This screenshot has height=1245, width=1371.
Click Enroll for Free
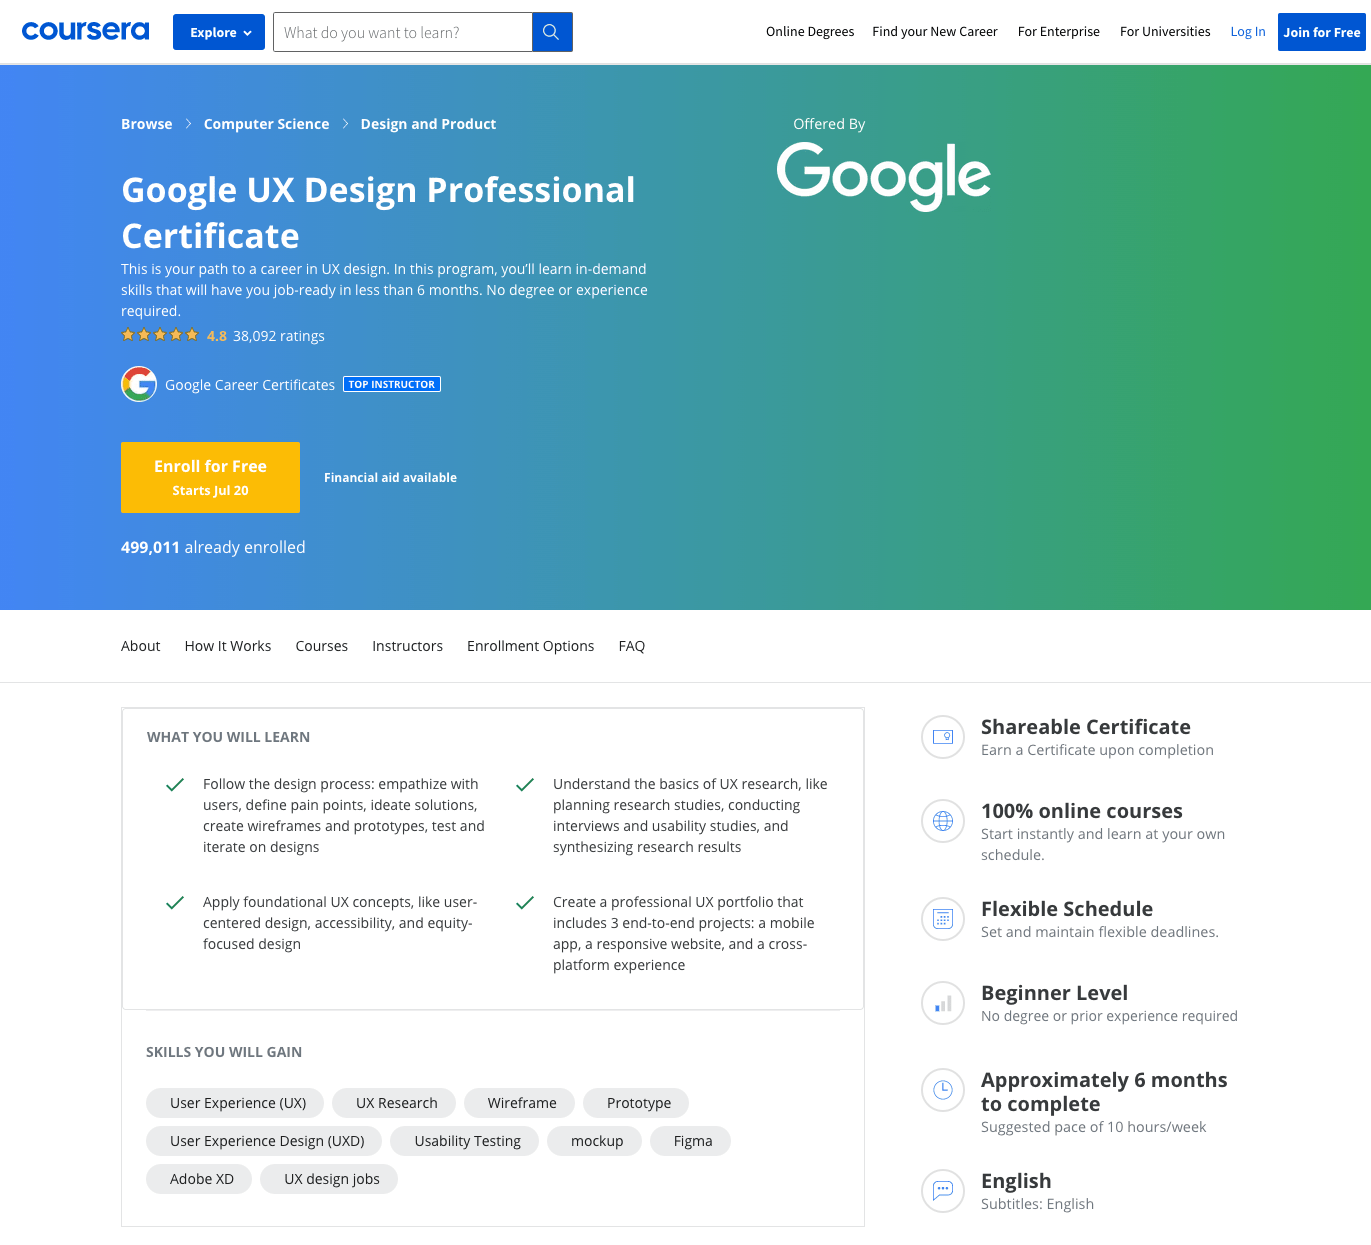point(210,477)
